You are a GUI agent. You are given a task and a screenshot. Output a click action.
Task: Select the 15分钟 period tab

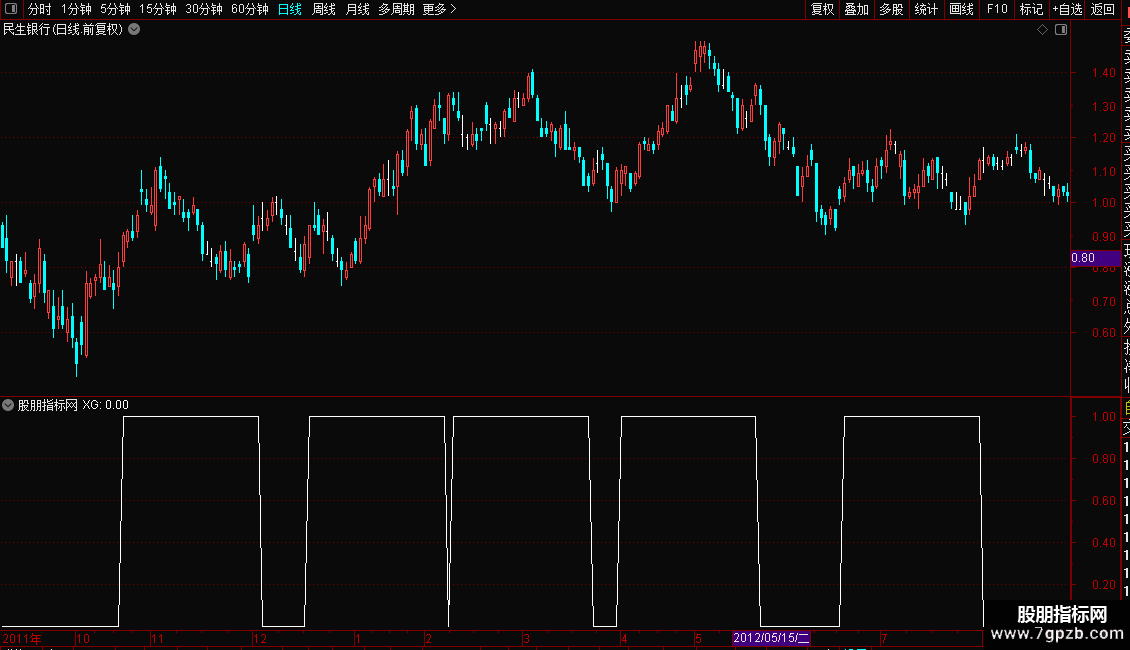(x=158, y=9)
